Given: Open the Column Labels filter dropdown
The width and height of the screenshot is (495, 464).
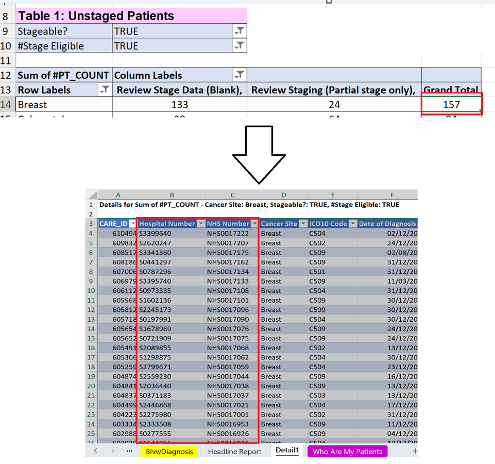Looking at the screenshot, I should click(239, 75).
